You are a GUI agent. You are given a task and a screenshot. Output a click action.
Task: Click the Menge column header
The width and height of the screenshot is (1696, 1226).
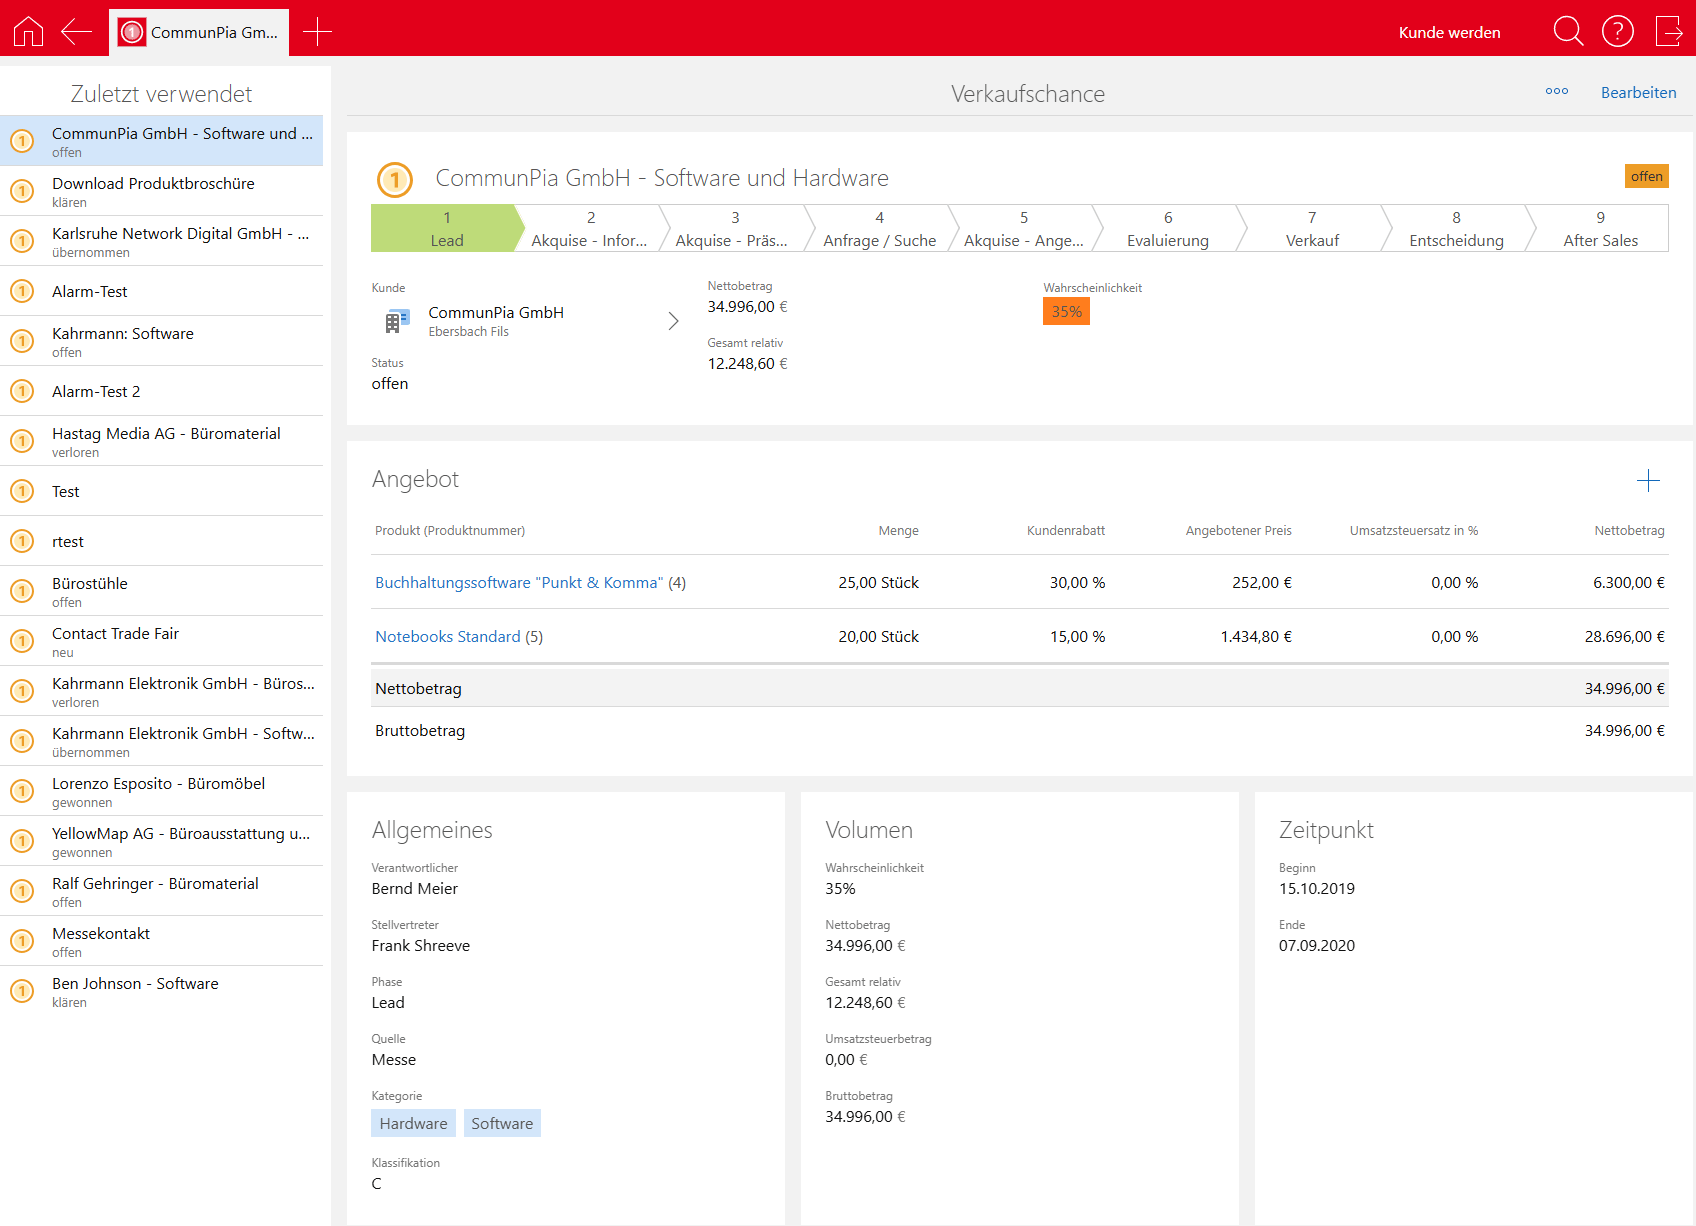click(x=898, y=530)
